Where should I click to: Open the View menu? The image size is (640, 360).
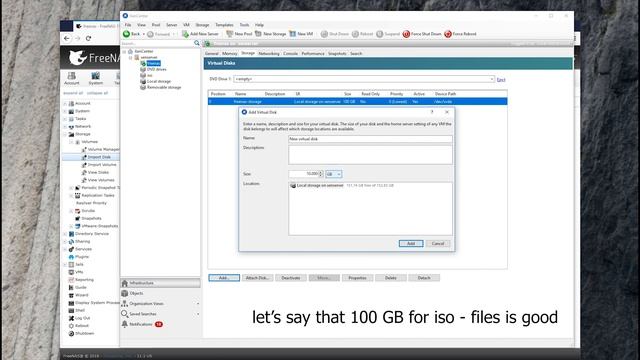coord(141,25)
